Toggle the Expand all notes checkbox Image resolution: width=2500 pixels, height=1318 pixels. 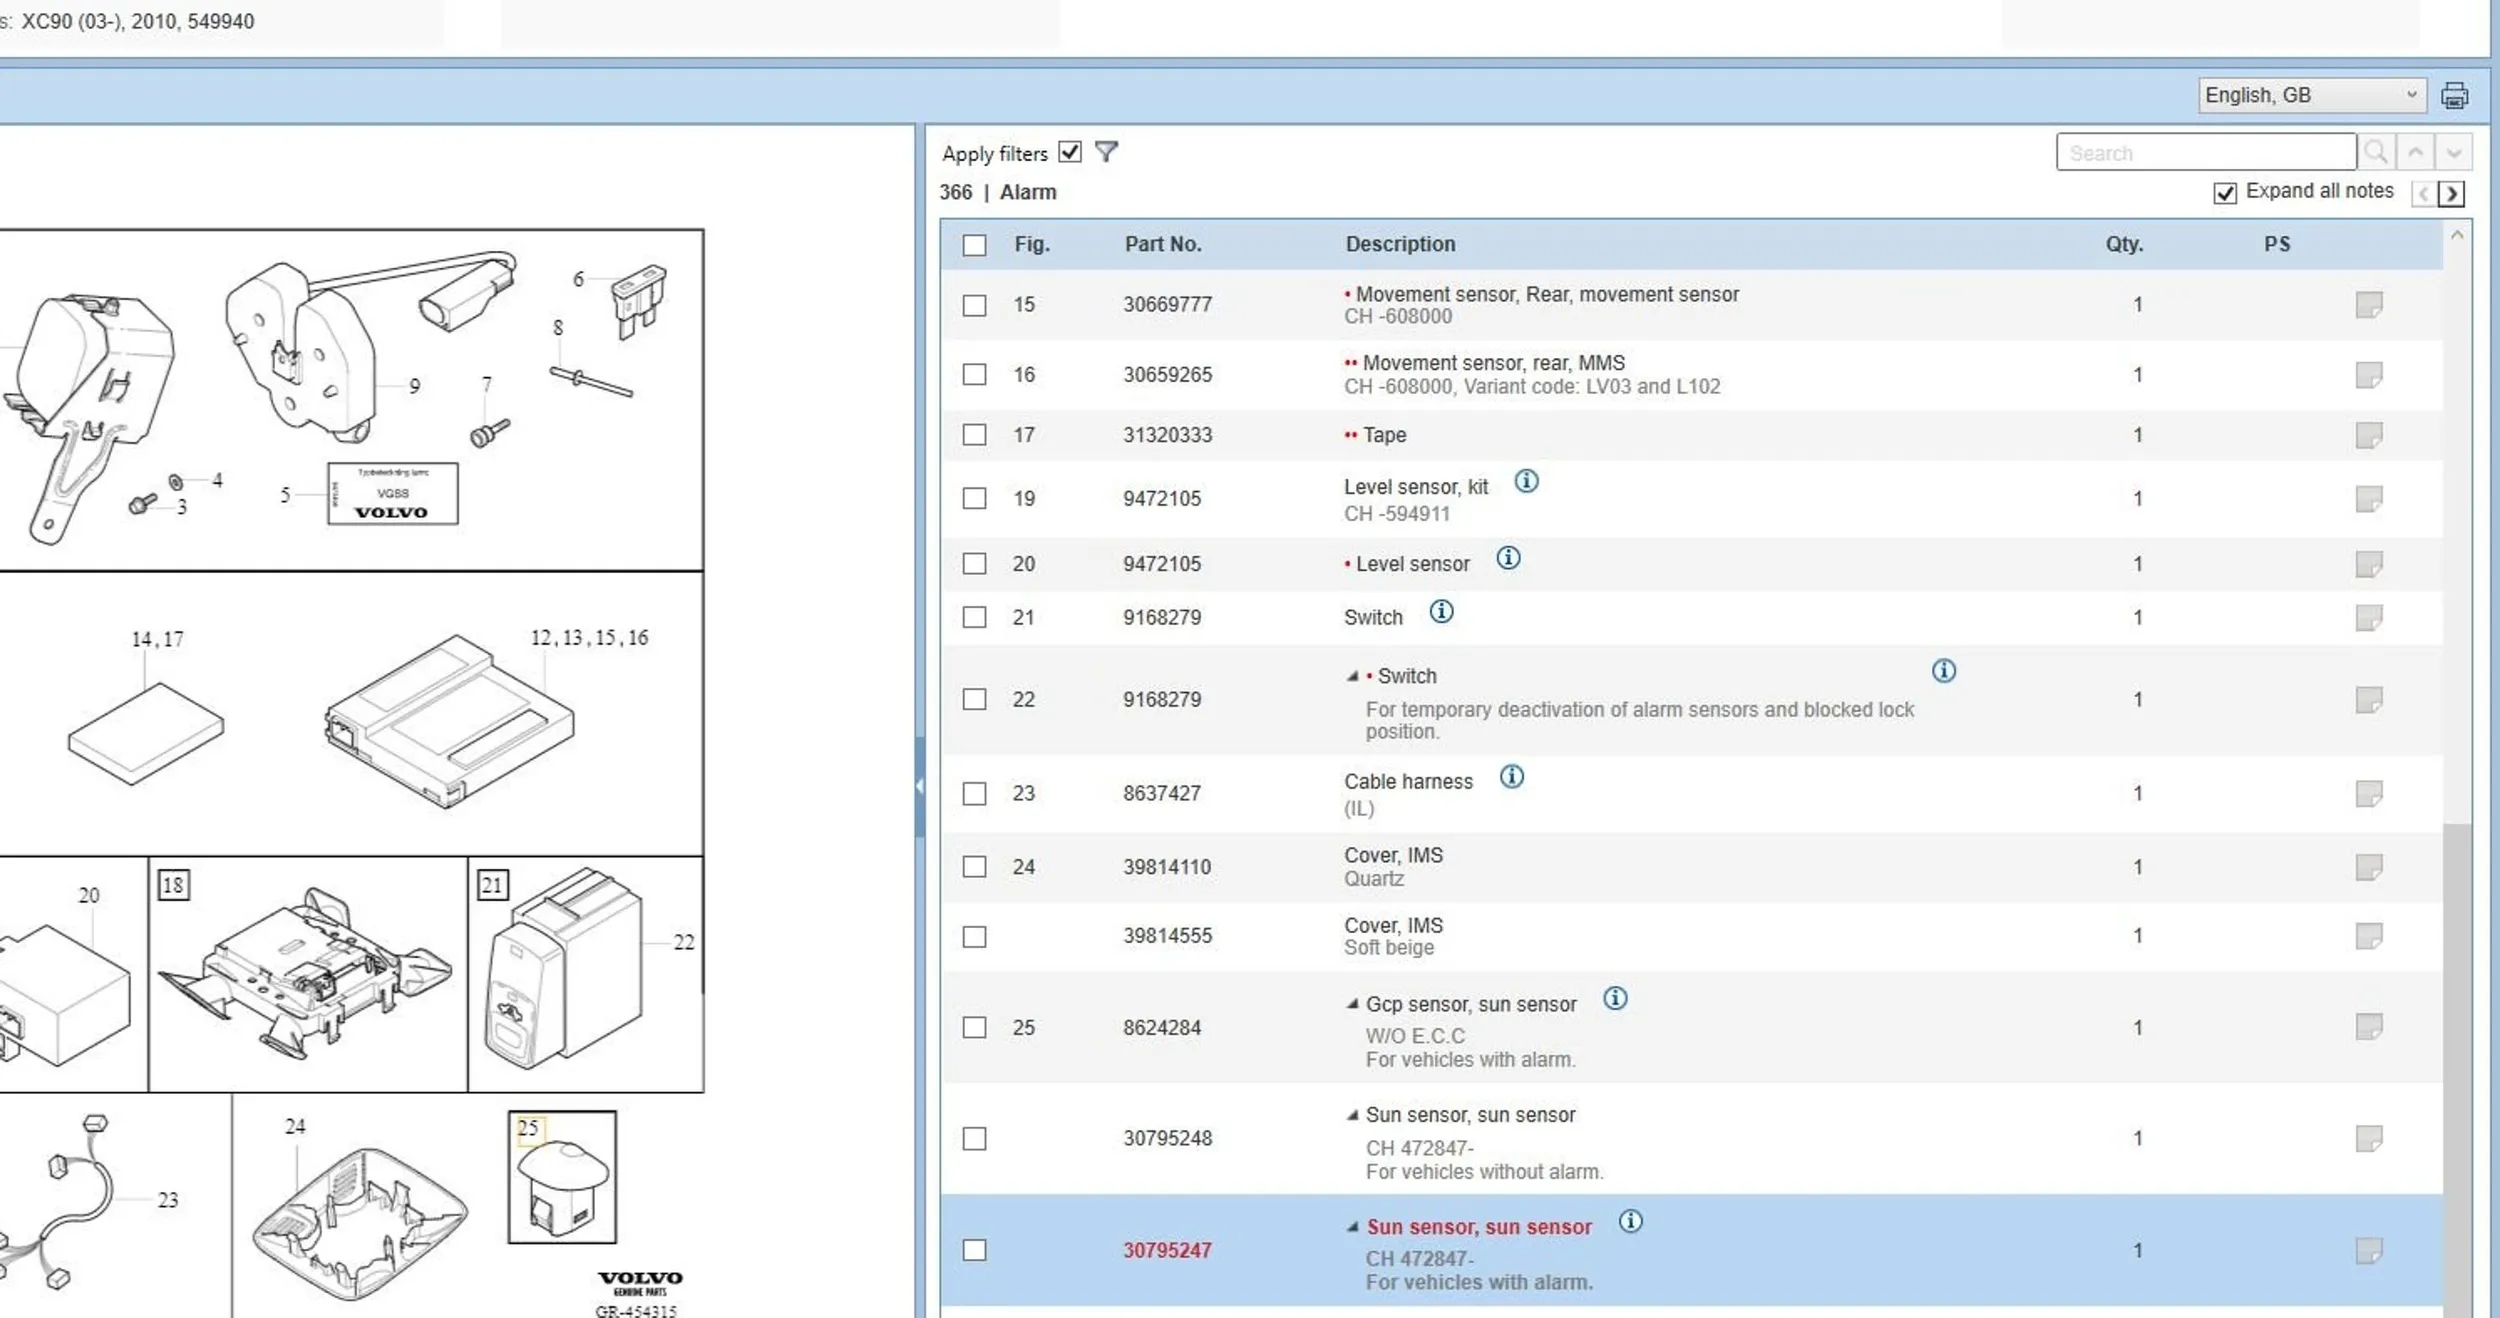pos(2224,193)
